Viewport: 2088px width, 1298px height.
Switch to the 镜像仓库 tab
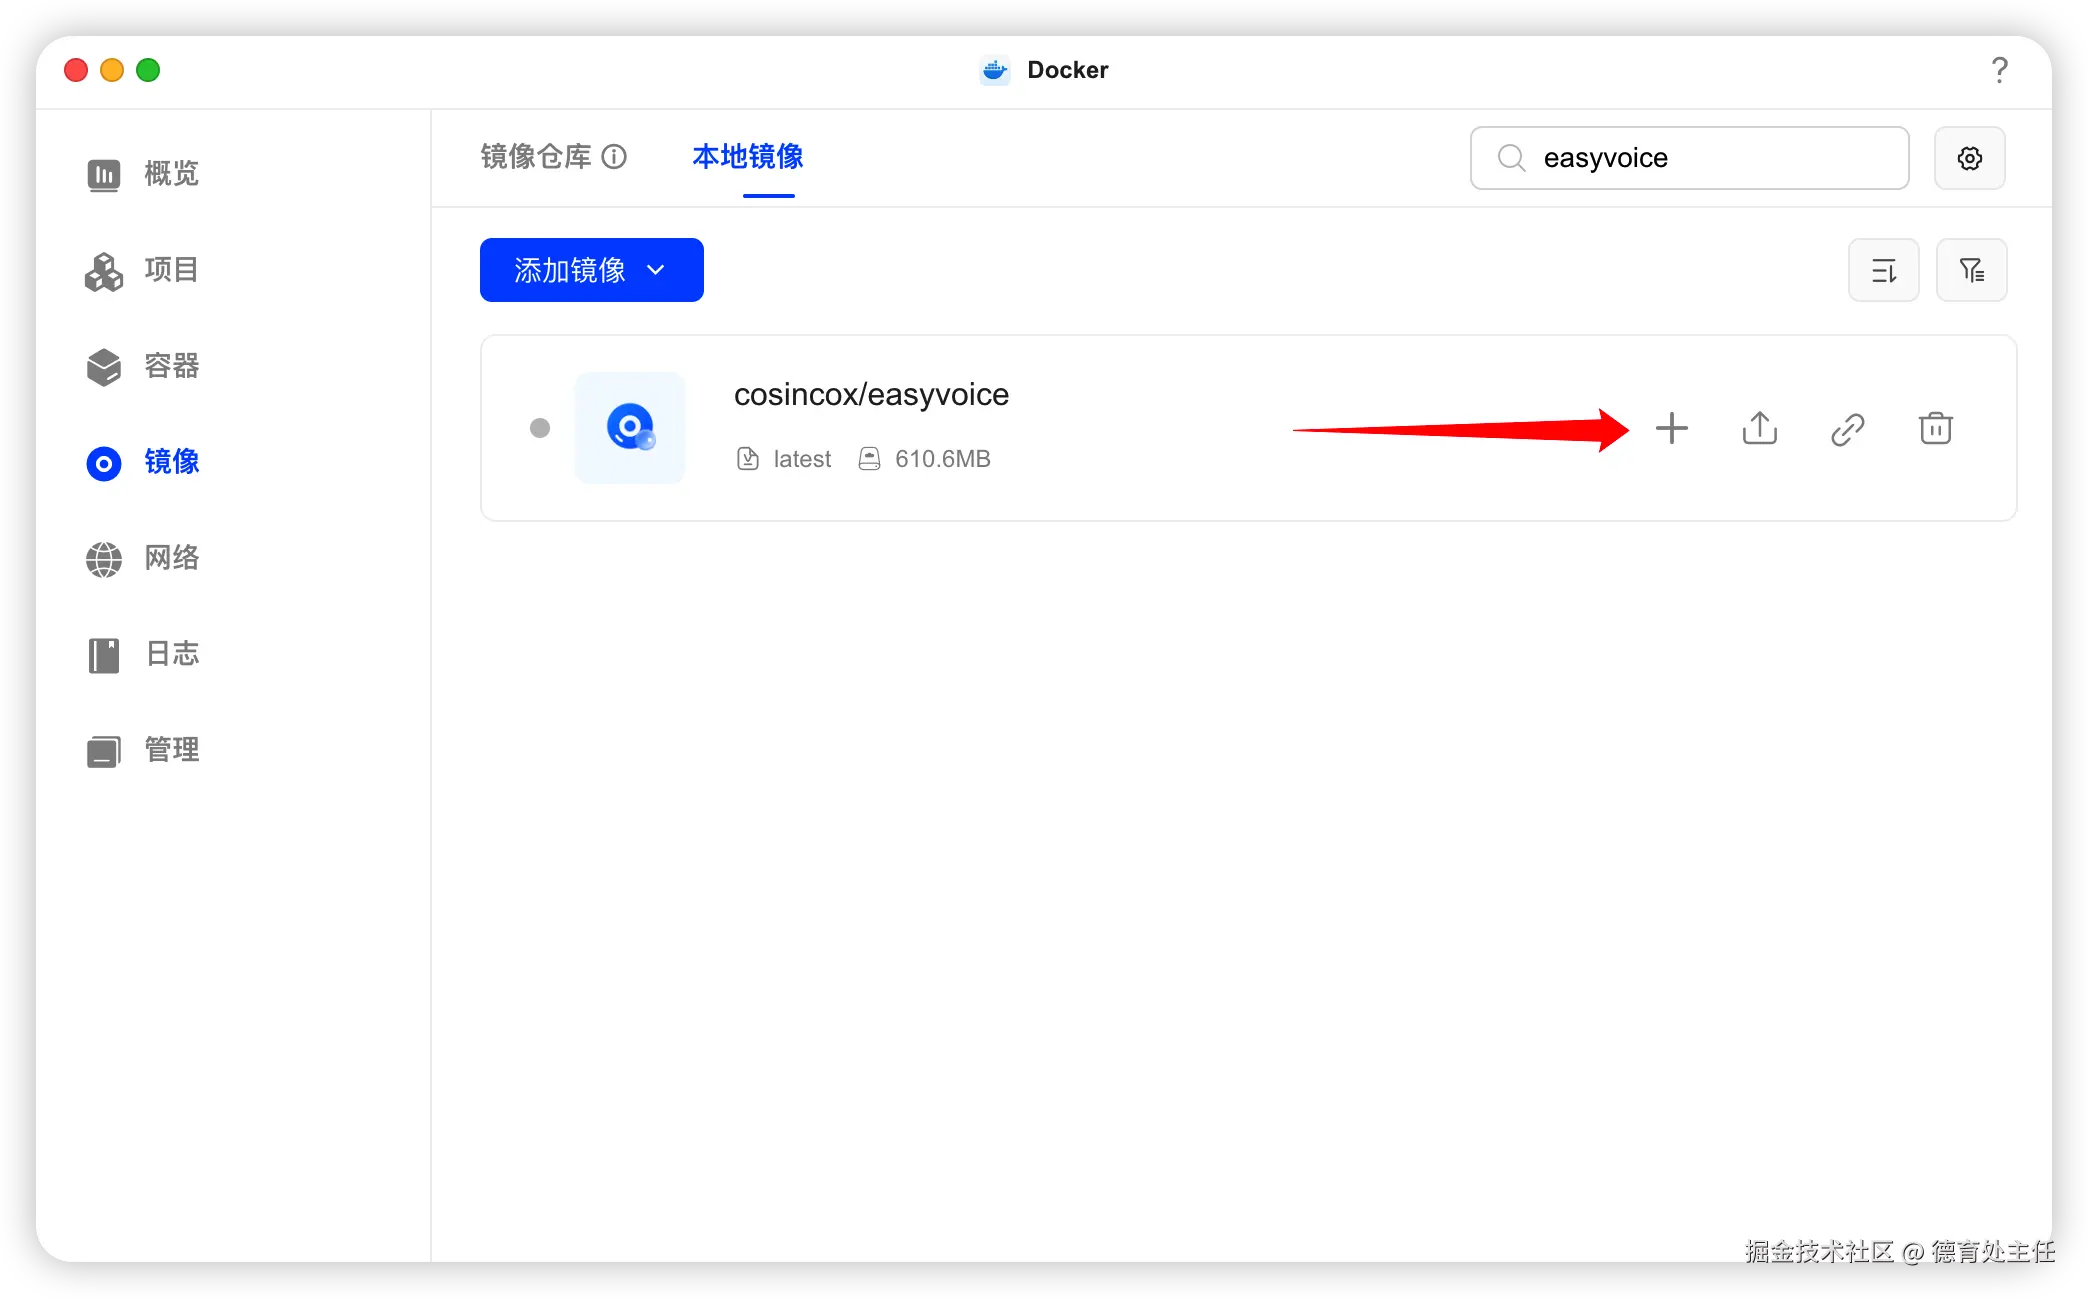tap(536, 157)
